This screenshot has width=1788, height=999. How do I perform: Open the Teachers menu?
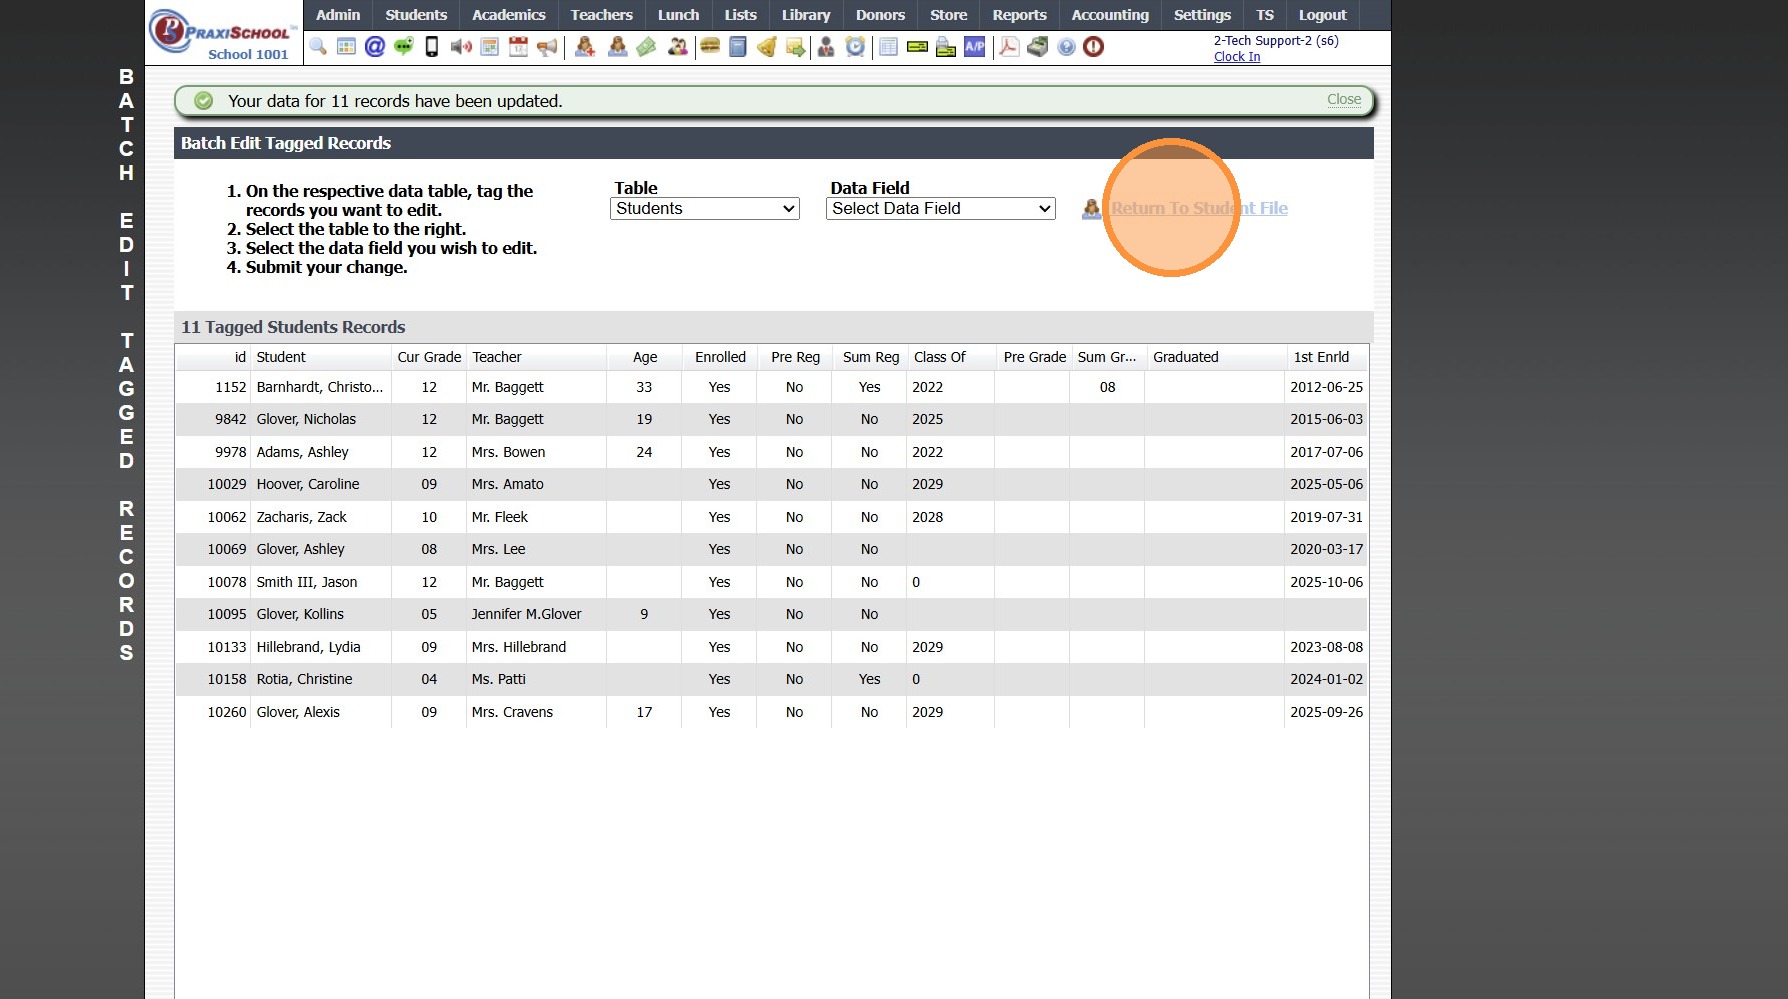point(602,15)
